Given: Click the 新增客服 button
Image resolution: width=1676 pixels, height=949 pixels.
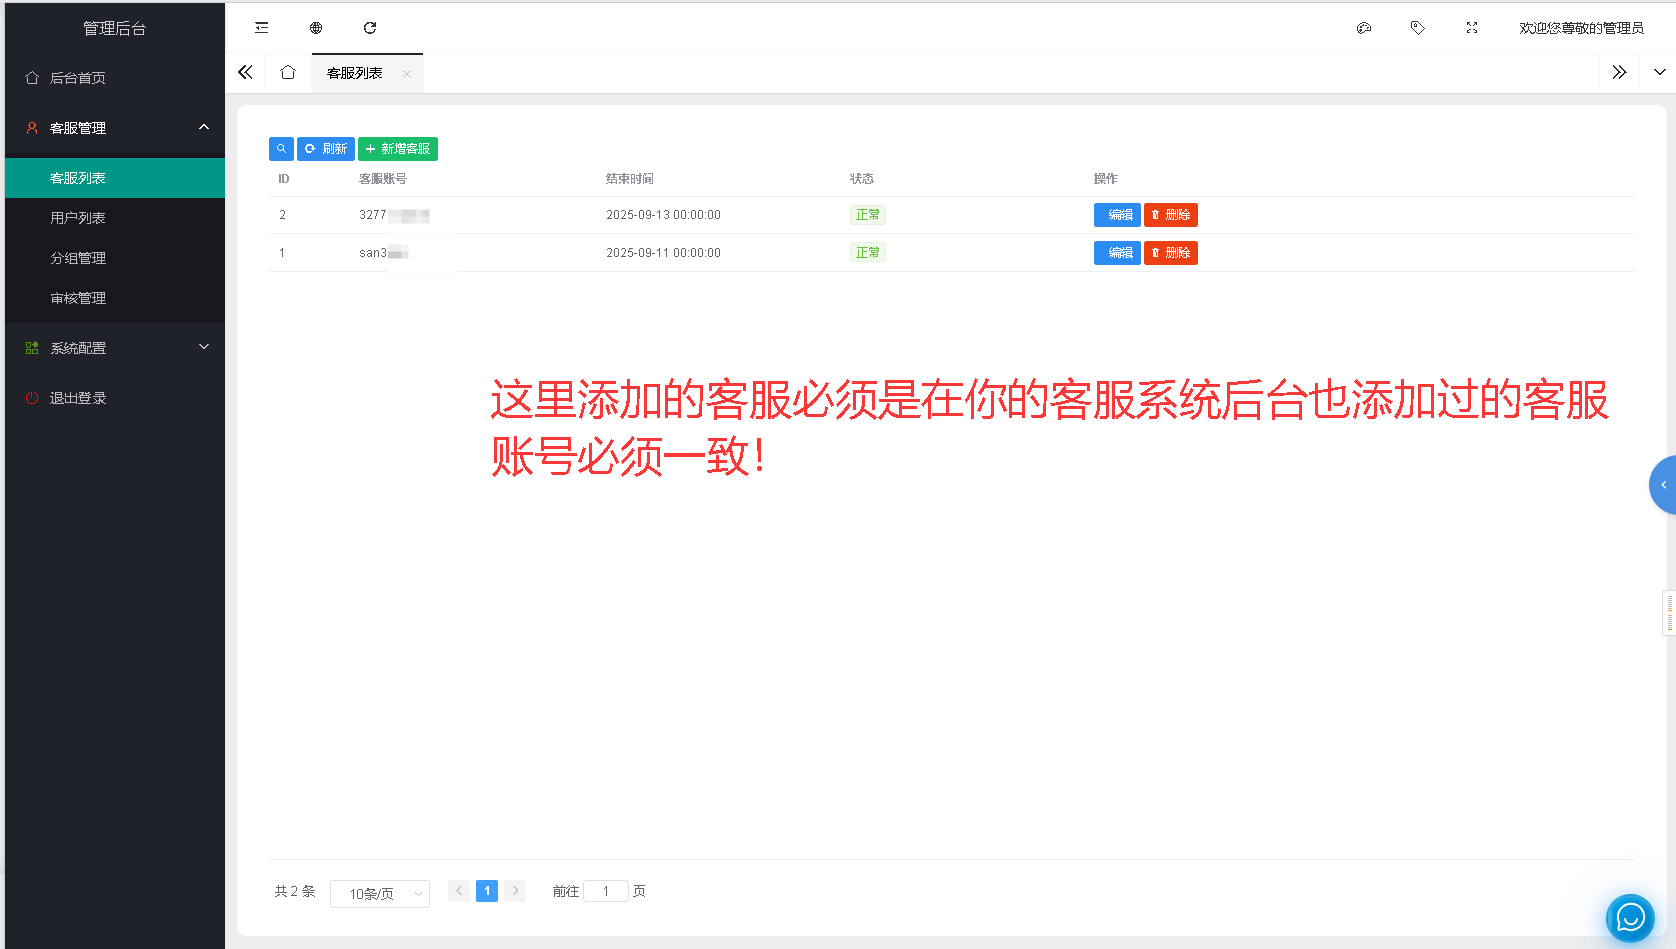Looking at the screenshot, I should tap(398, 148).
